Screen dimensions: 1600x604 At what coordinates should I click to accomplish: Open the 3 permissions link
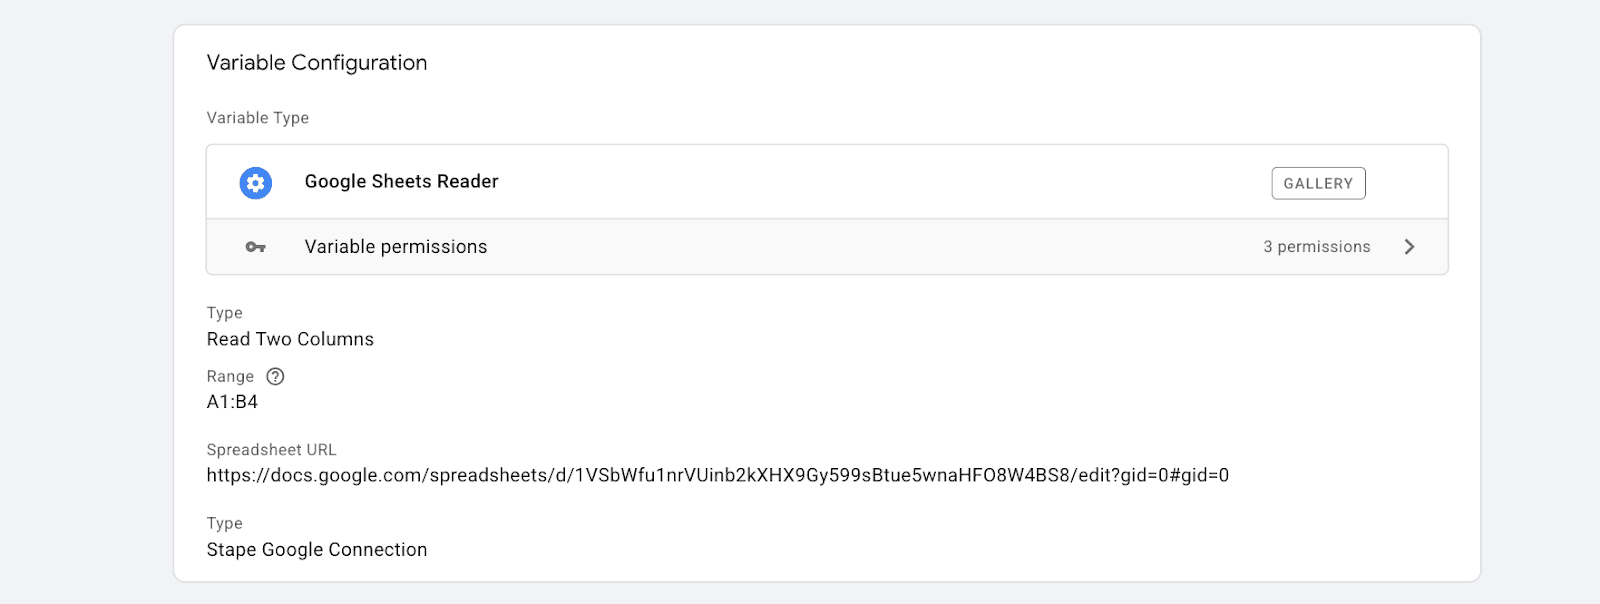click(1317, 247)
